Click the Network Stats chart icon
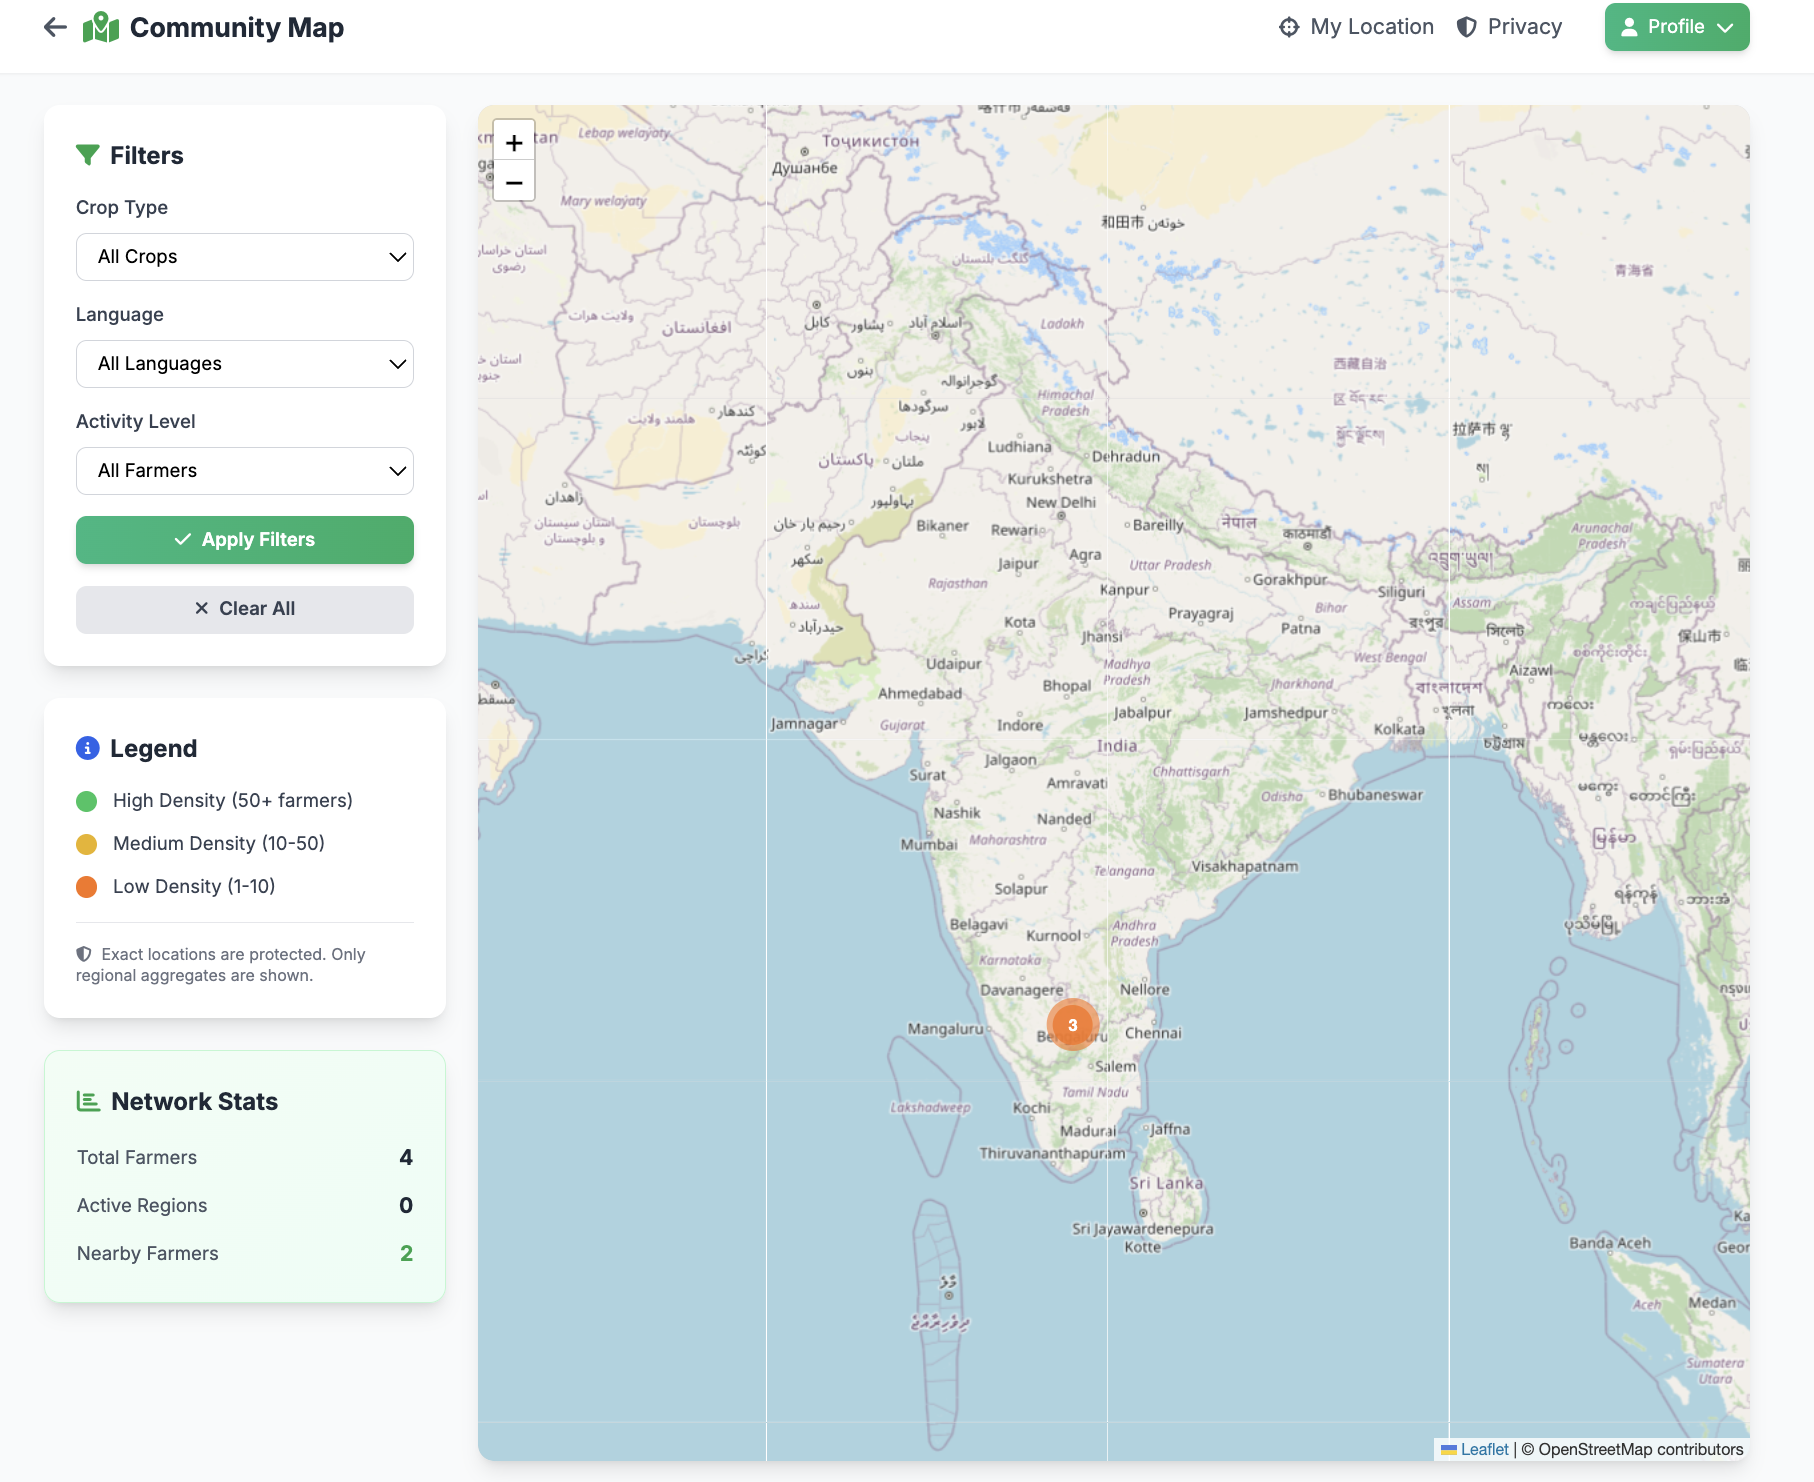 88,1101
